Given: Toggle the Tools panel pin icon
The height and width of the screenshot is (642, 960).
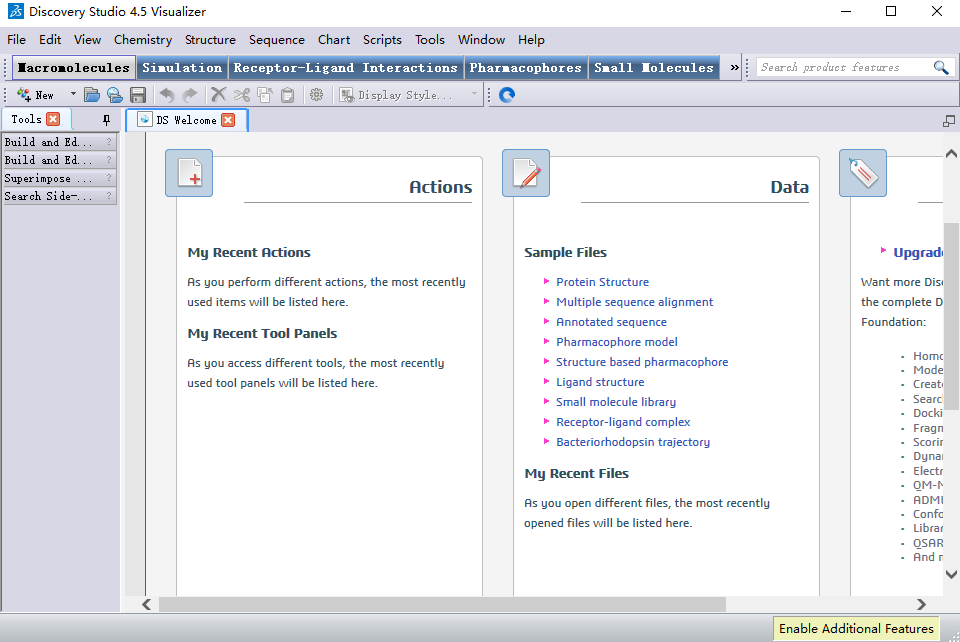Looking at the screenshot, I should [107, 119].
